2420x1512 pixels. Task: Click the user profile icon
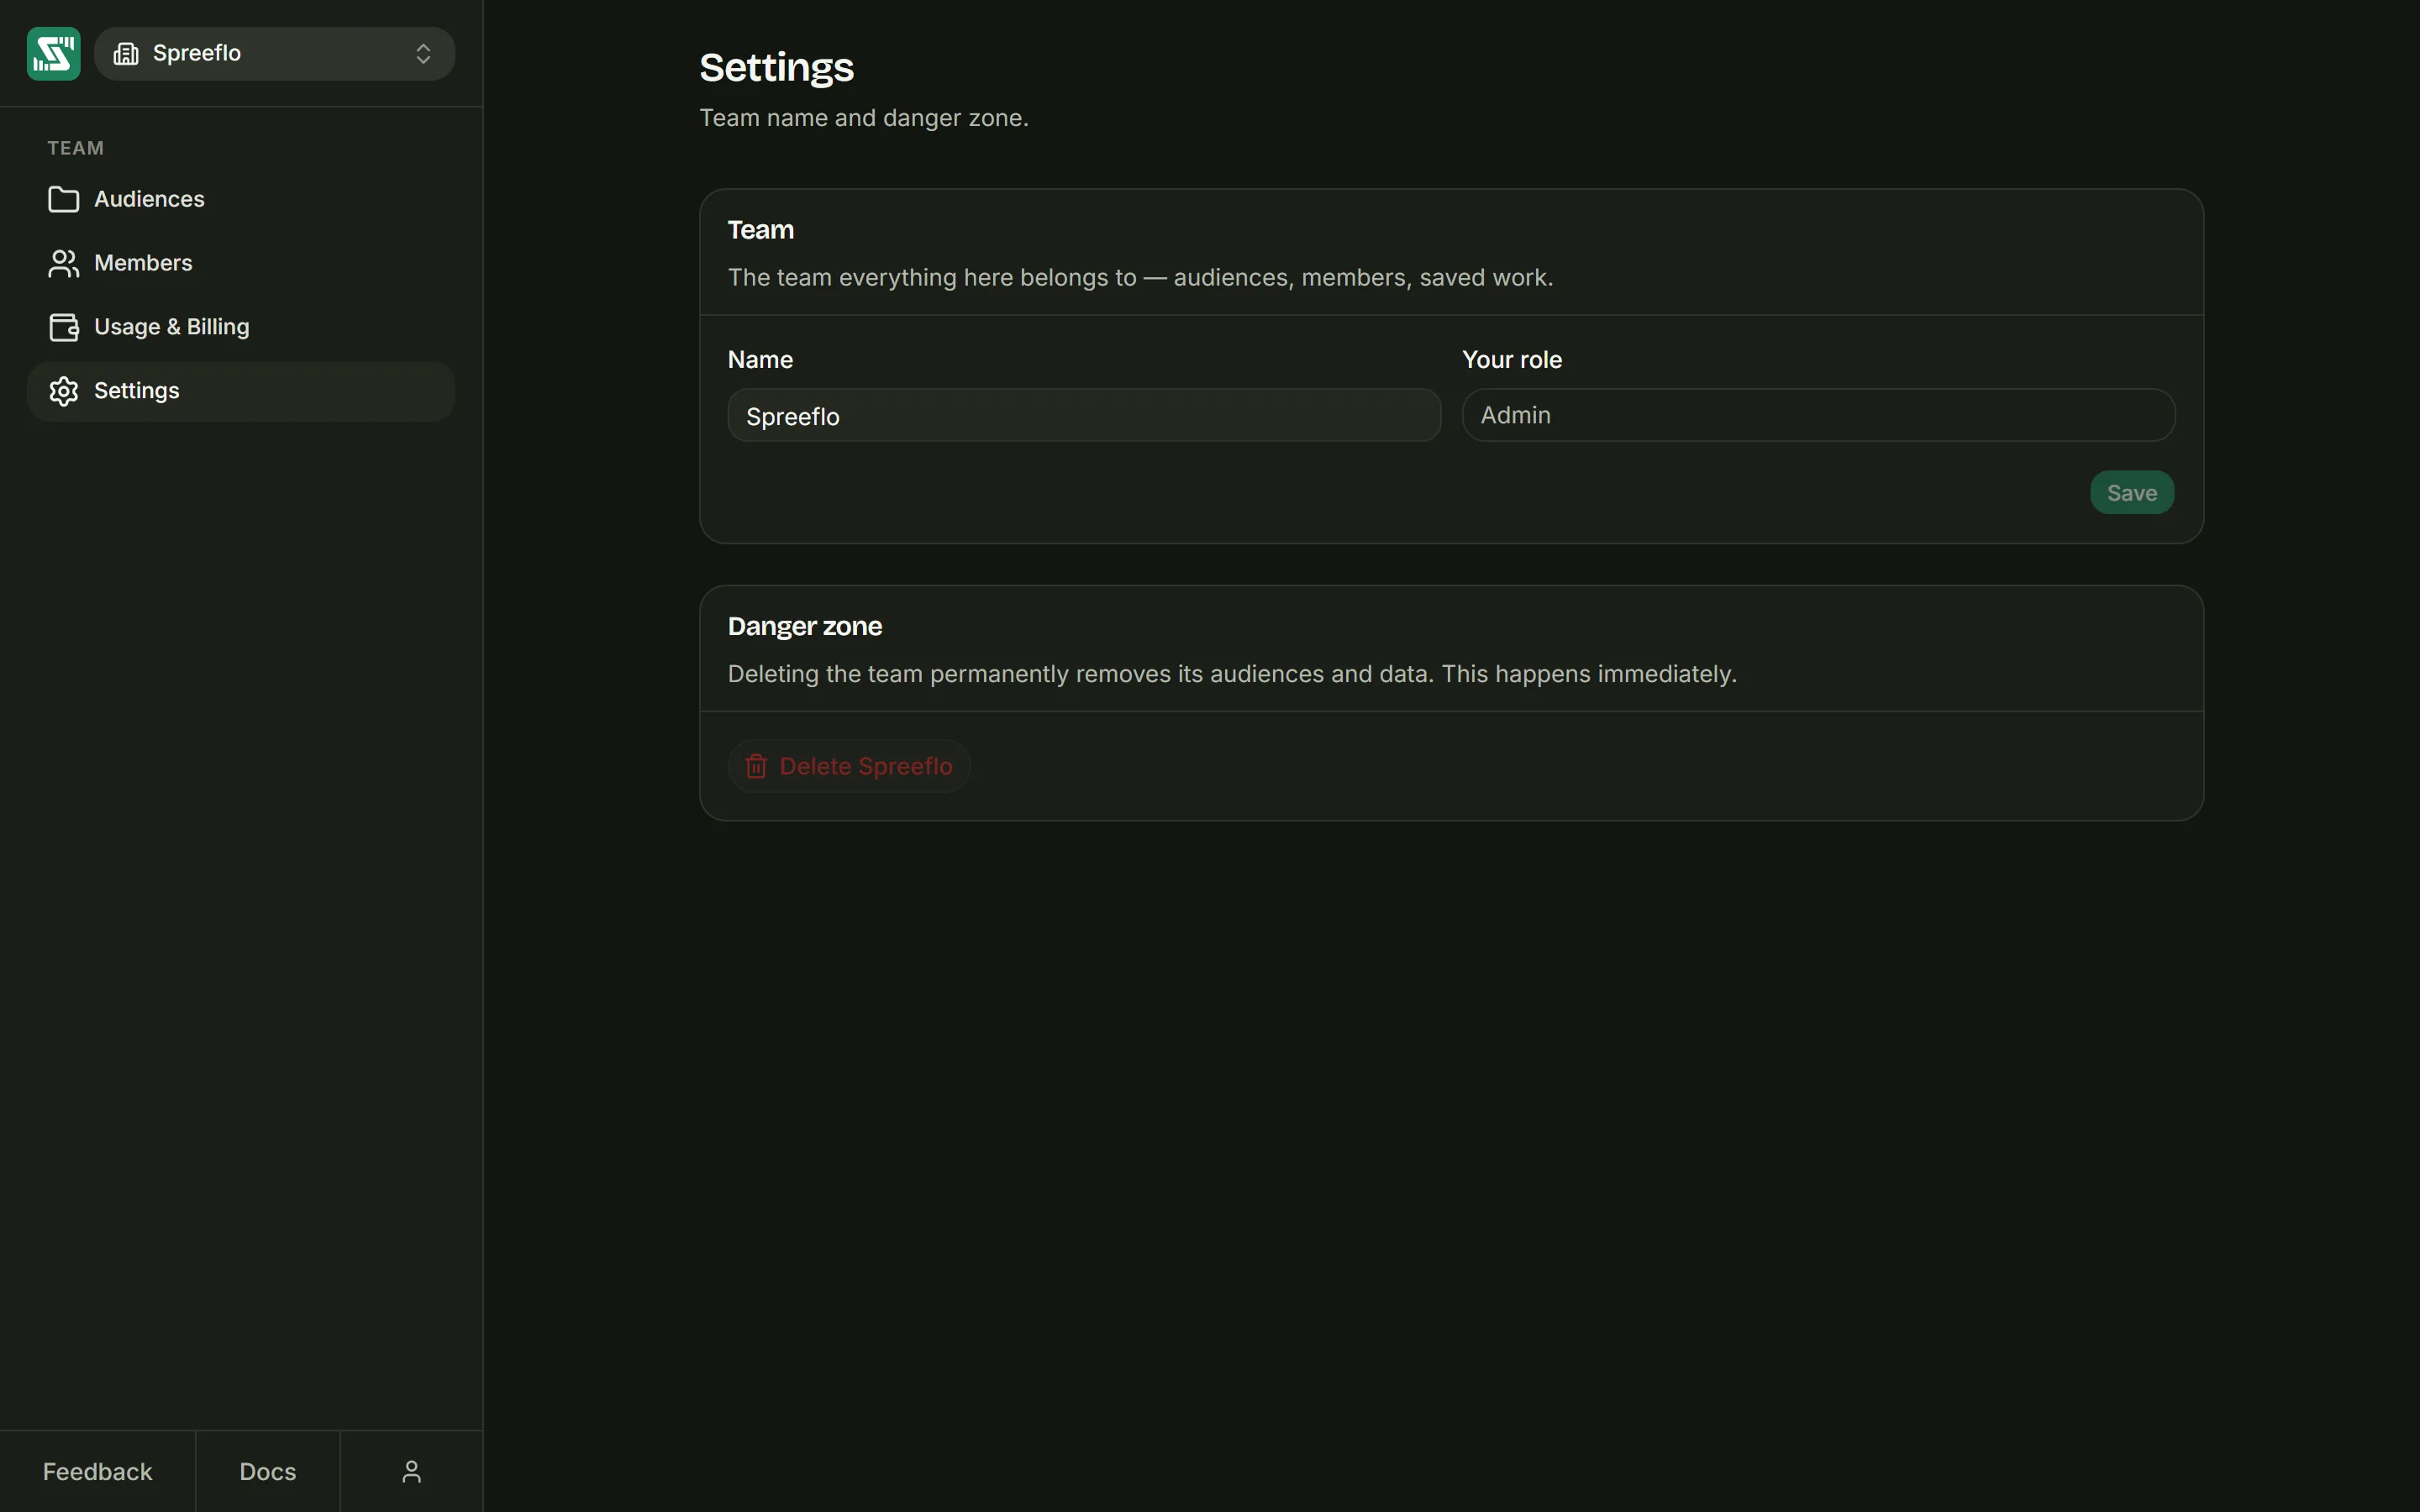coord(412,1471)
